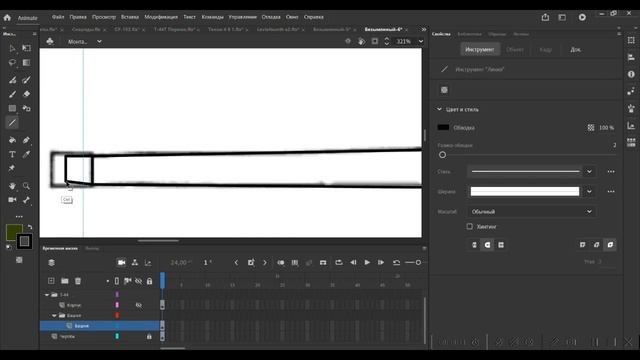640x360 pixels.
Task: Toggle onion skin
Action: point(281,262)
